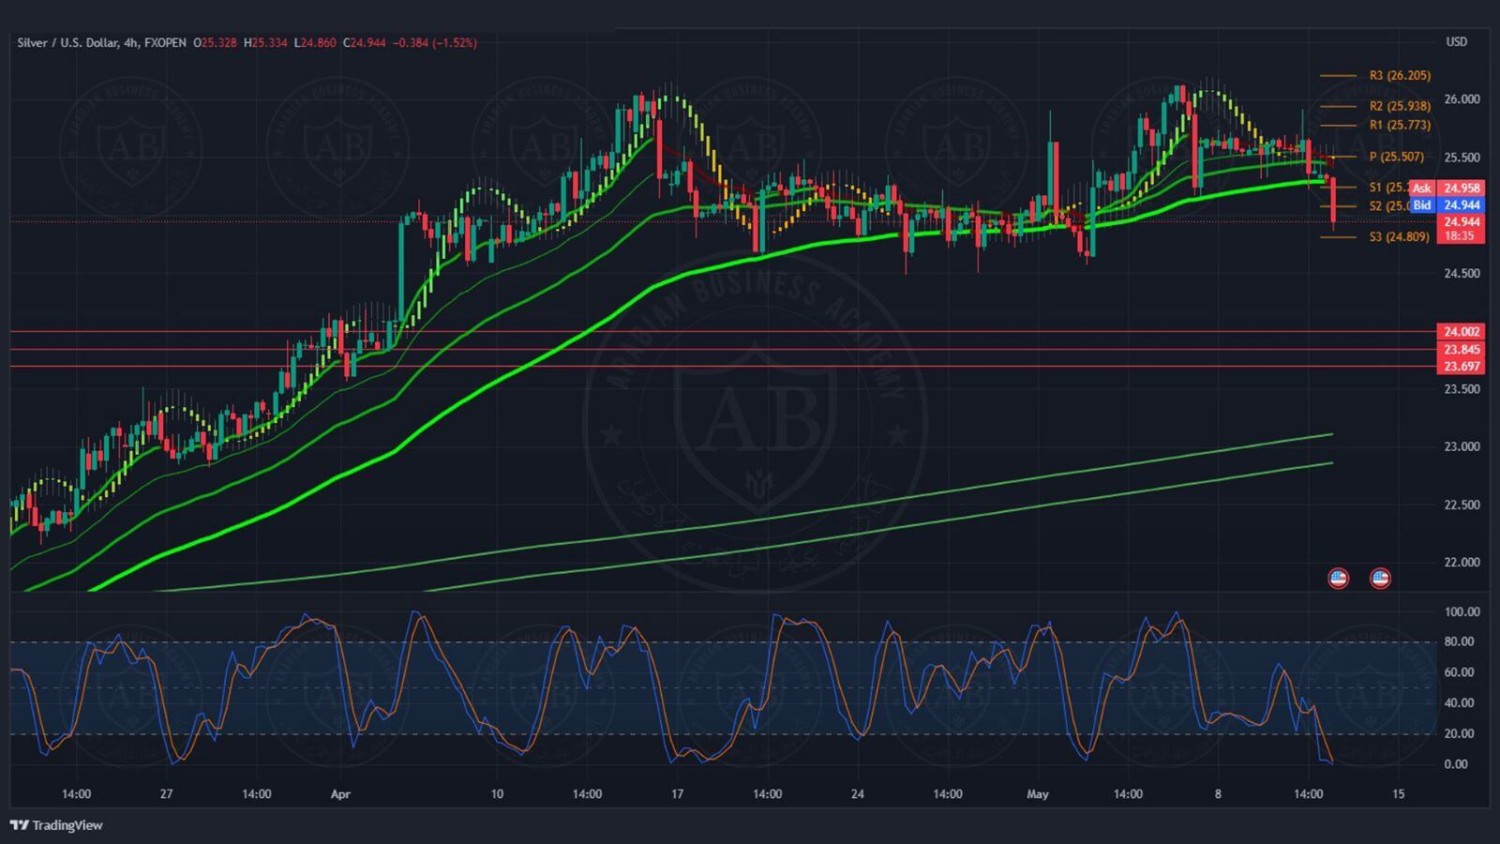This screenshot has height=844, width=1500.
Task: Click the 15 date on time axis
Action: (x=1398, y=794)
